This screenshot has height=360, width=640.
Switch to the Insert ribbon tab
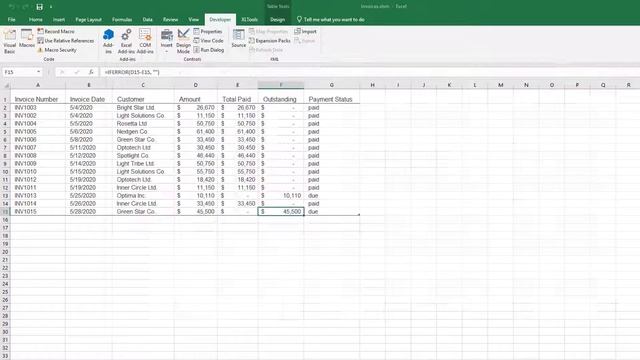point(59,20)
